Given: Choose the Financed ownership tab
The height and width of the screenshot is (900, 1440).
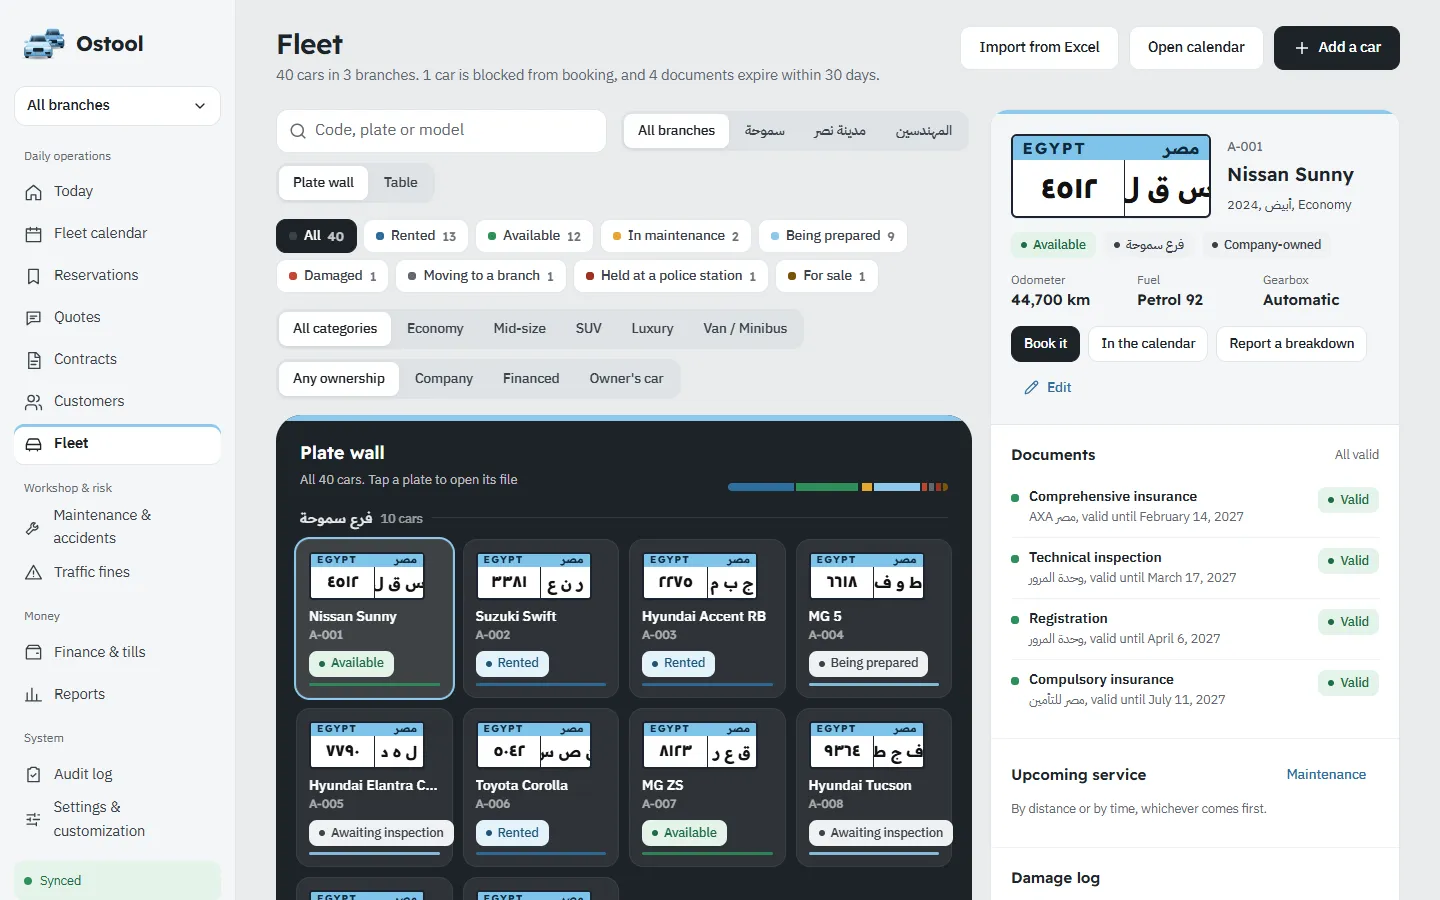Looking at the screenshot, I should pos(531,379).
